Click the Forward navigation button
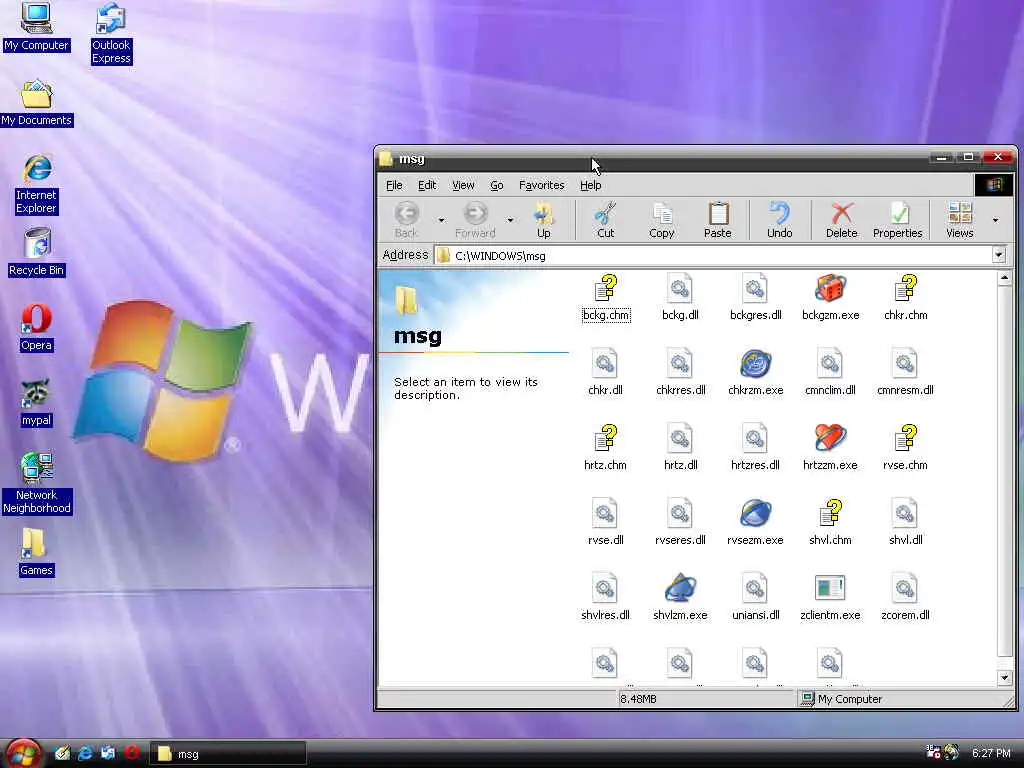Viewport: 1024px width, 768px height. [475, 219]
